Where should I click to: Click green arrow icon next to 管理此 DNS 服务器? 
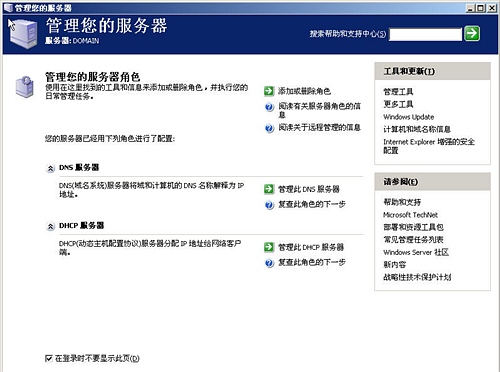[x=269, y=189]
